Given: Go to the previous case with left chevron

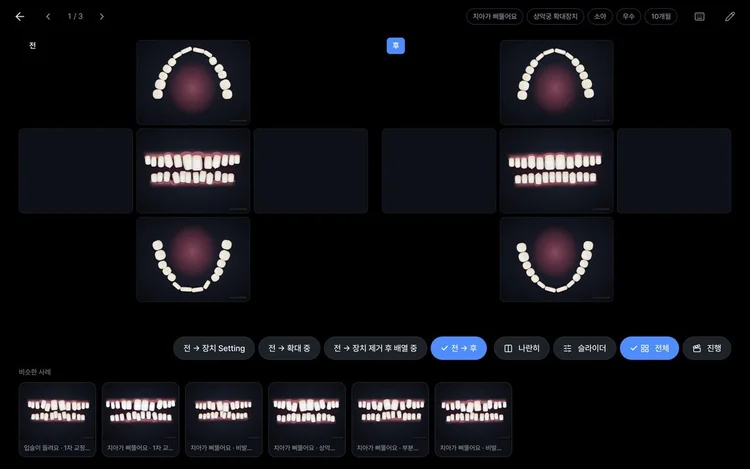Looking at the screenshot, I should pos(48,17).
